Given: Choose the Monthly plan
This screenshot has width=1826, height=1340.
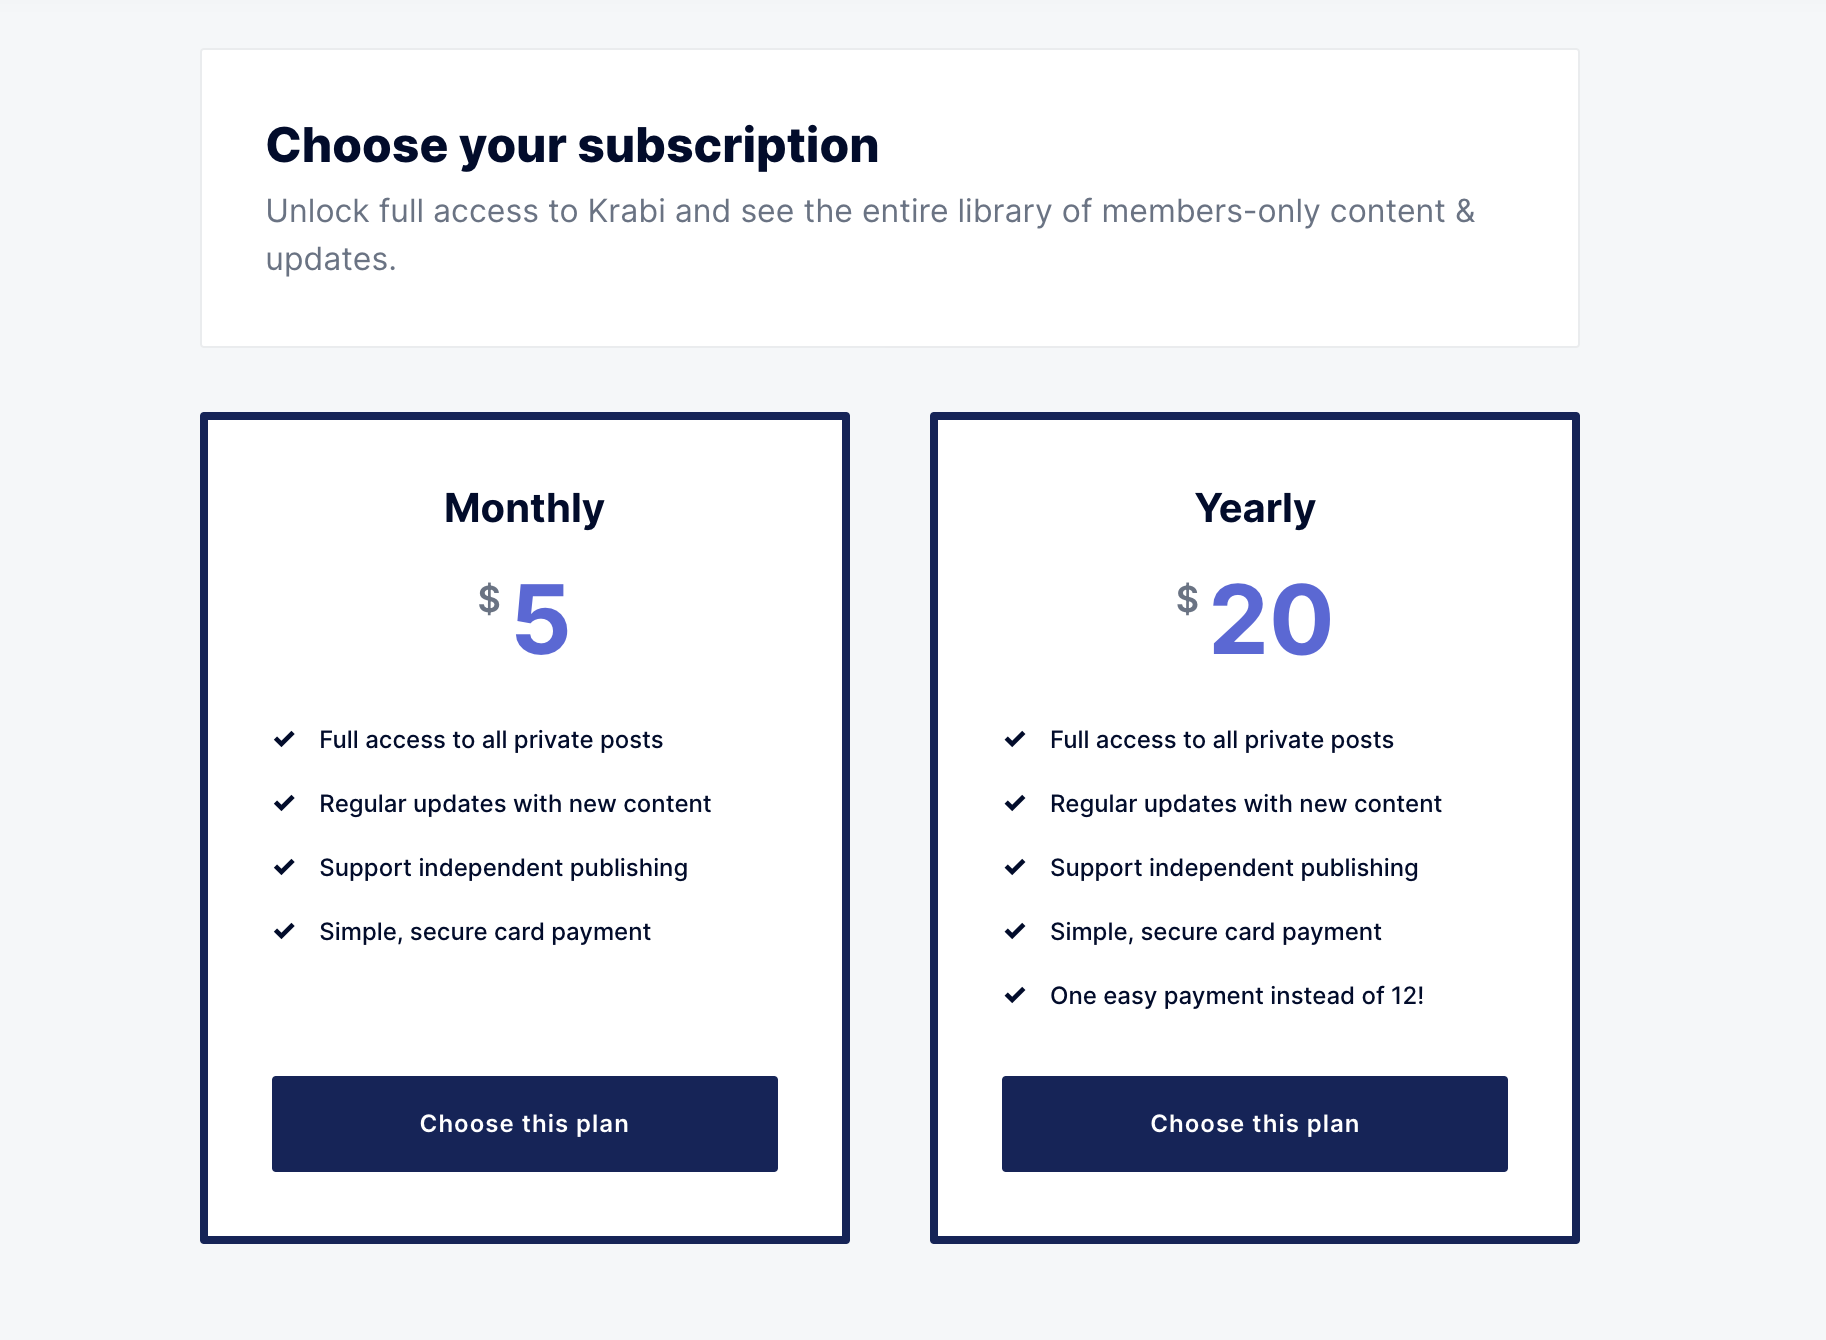Looking at the screenshot, I should pos(524,1123).
